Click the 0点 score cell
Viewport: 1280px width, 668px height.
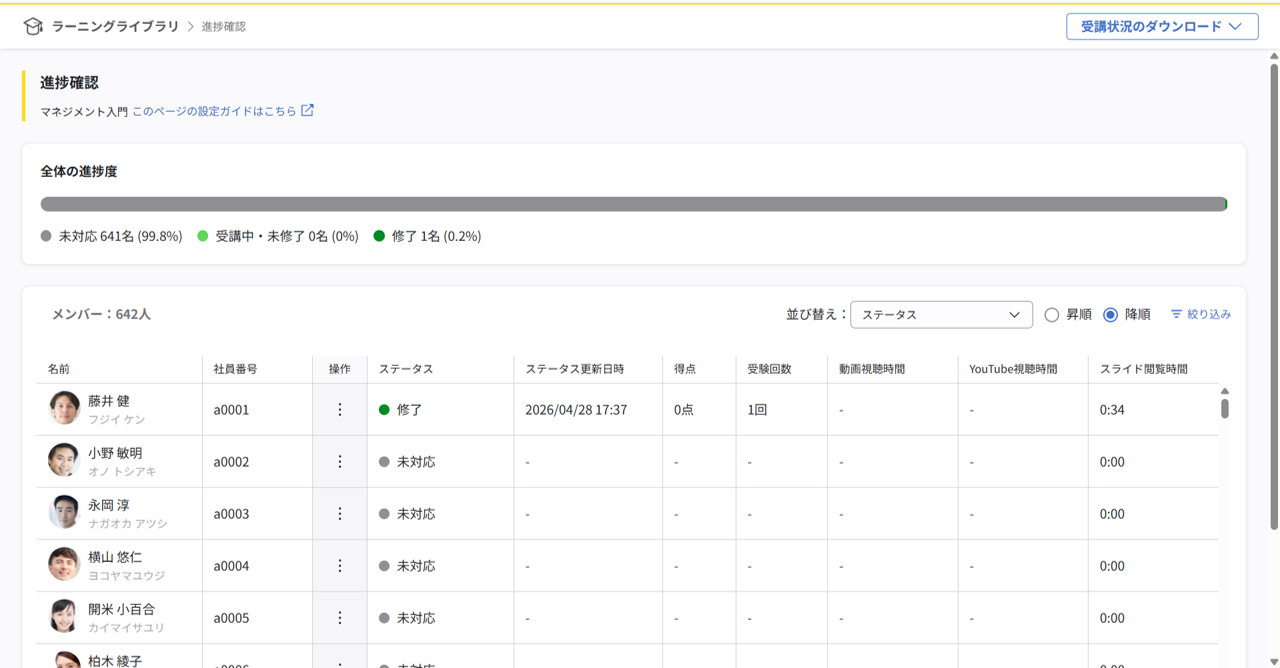pyautogui.click(x=684, y=410)
